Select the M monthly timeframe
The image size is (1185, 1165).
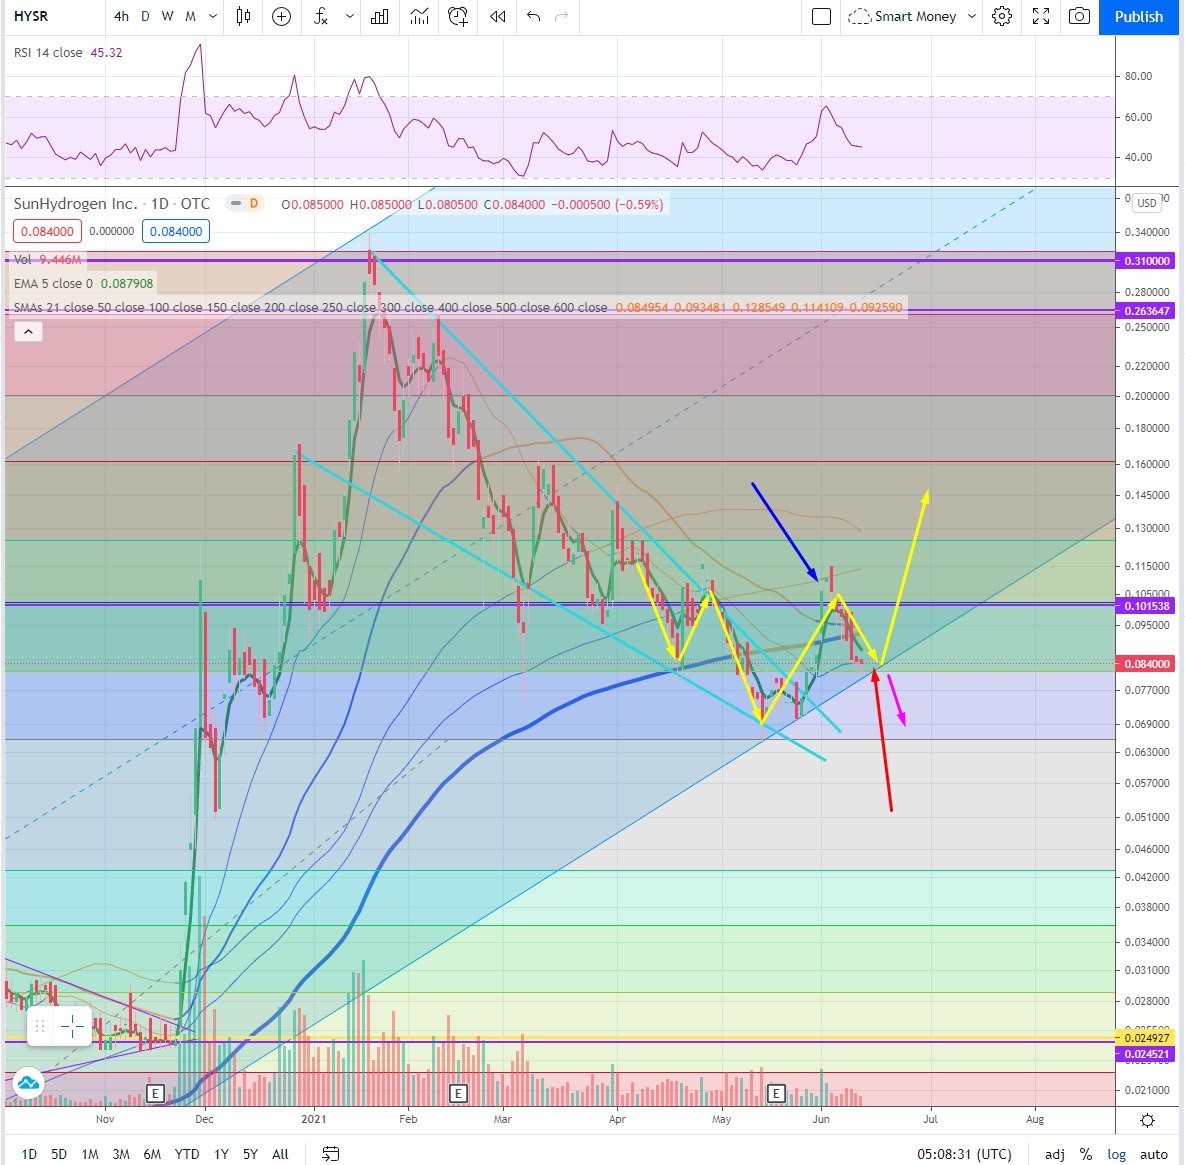click(190, 16)
